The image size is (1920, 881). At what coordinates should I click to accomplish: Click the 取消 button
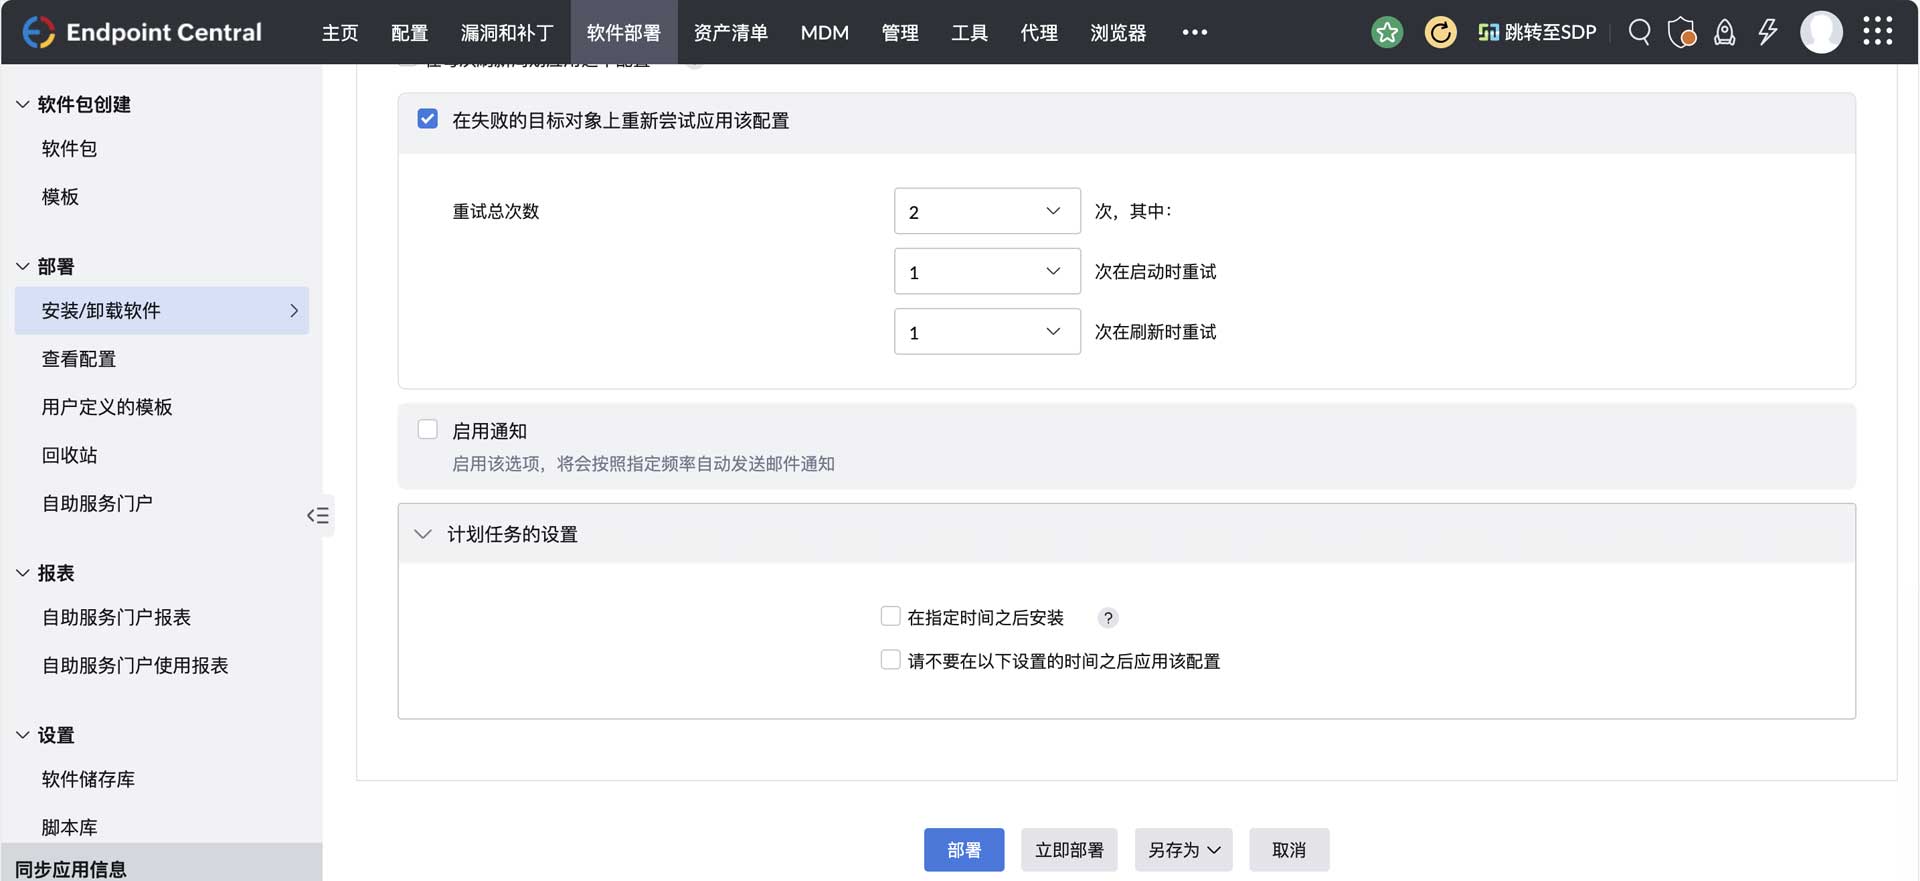(x=1289, y=850)
